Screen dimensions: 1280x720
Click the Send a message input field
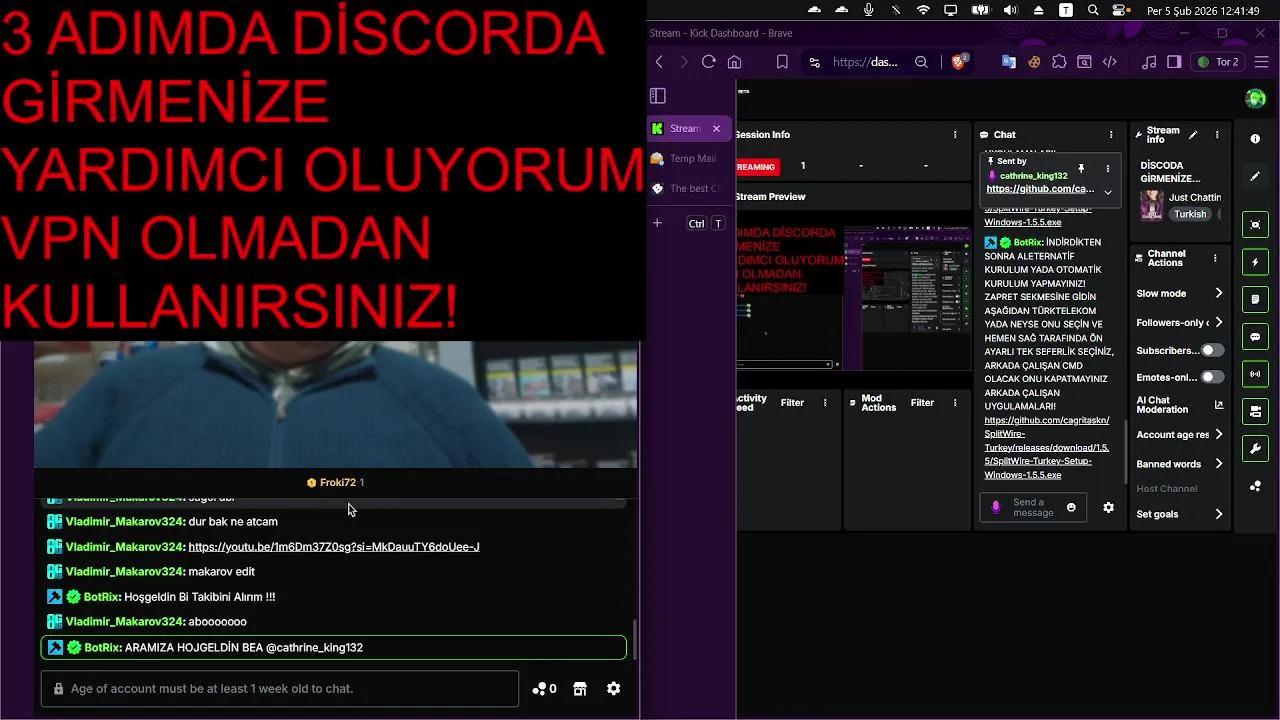tap(1035, 509)
